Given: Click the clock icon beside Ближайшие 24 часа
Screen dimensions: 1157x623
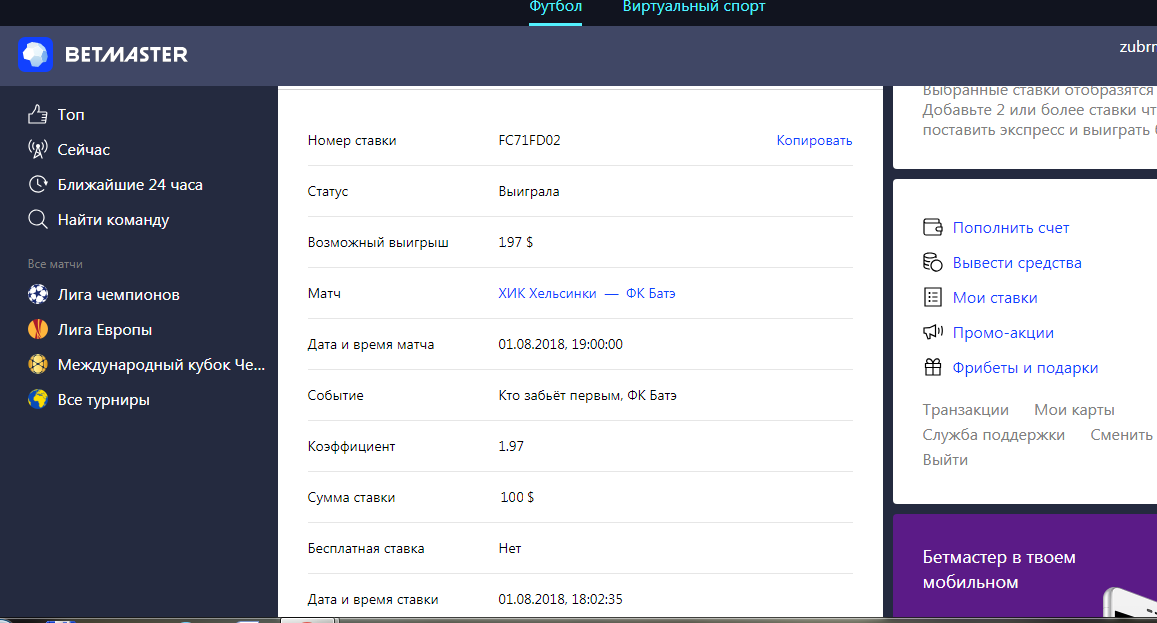Looking at the screenshot, I should pyautogui.click(x=38, y=184).
